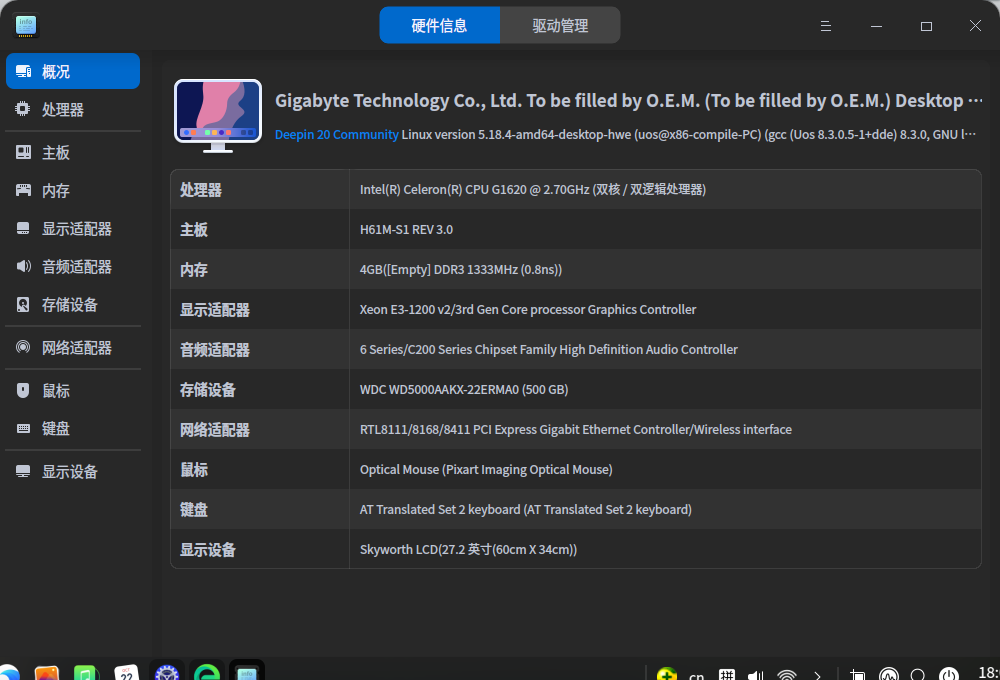The width and height of the screenshot is (1000, 680).
Task: Open Control Center from the taskbar gear
Action: (167, 674)
